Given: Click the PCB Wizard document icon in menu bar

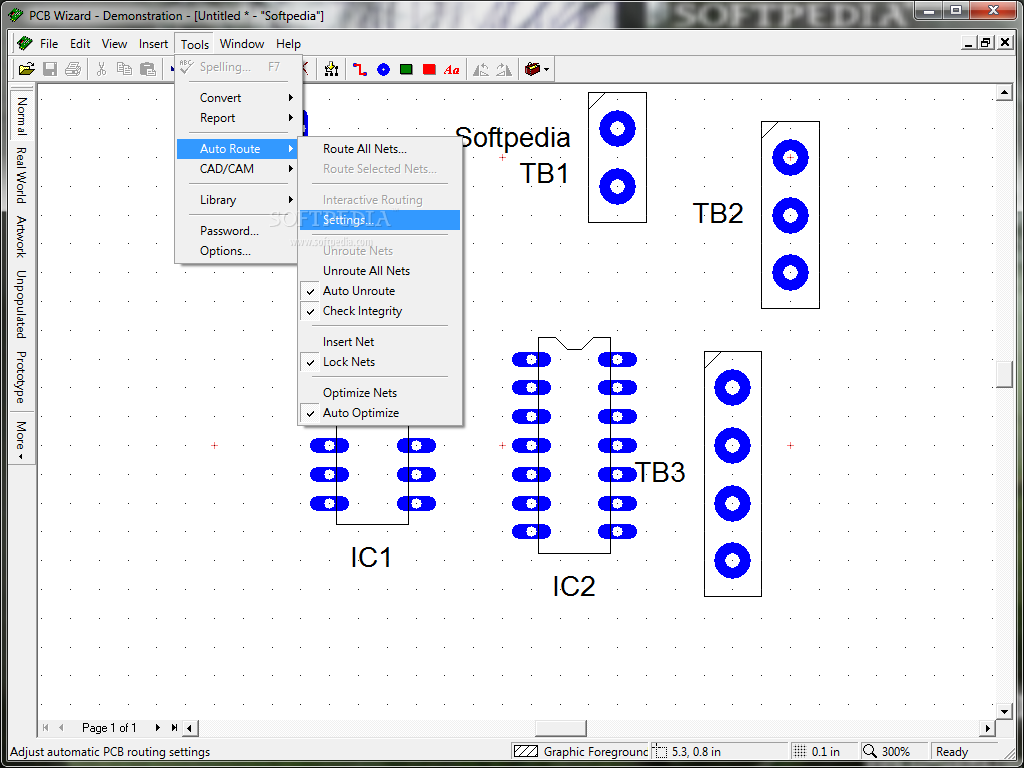Looking at the screenshot, I should (x=25, y=44).
